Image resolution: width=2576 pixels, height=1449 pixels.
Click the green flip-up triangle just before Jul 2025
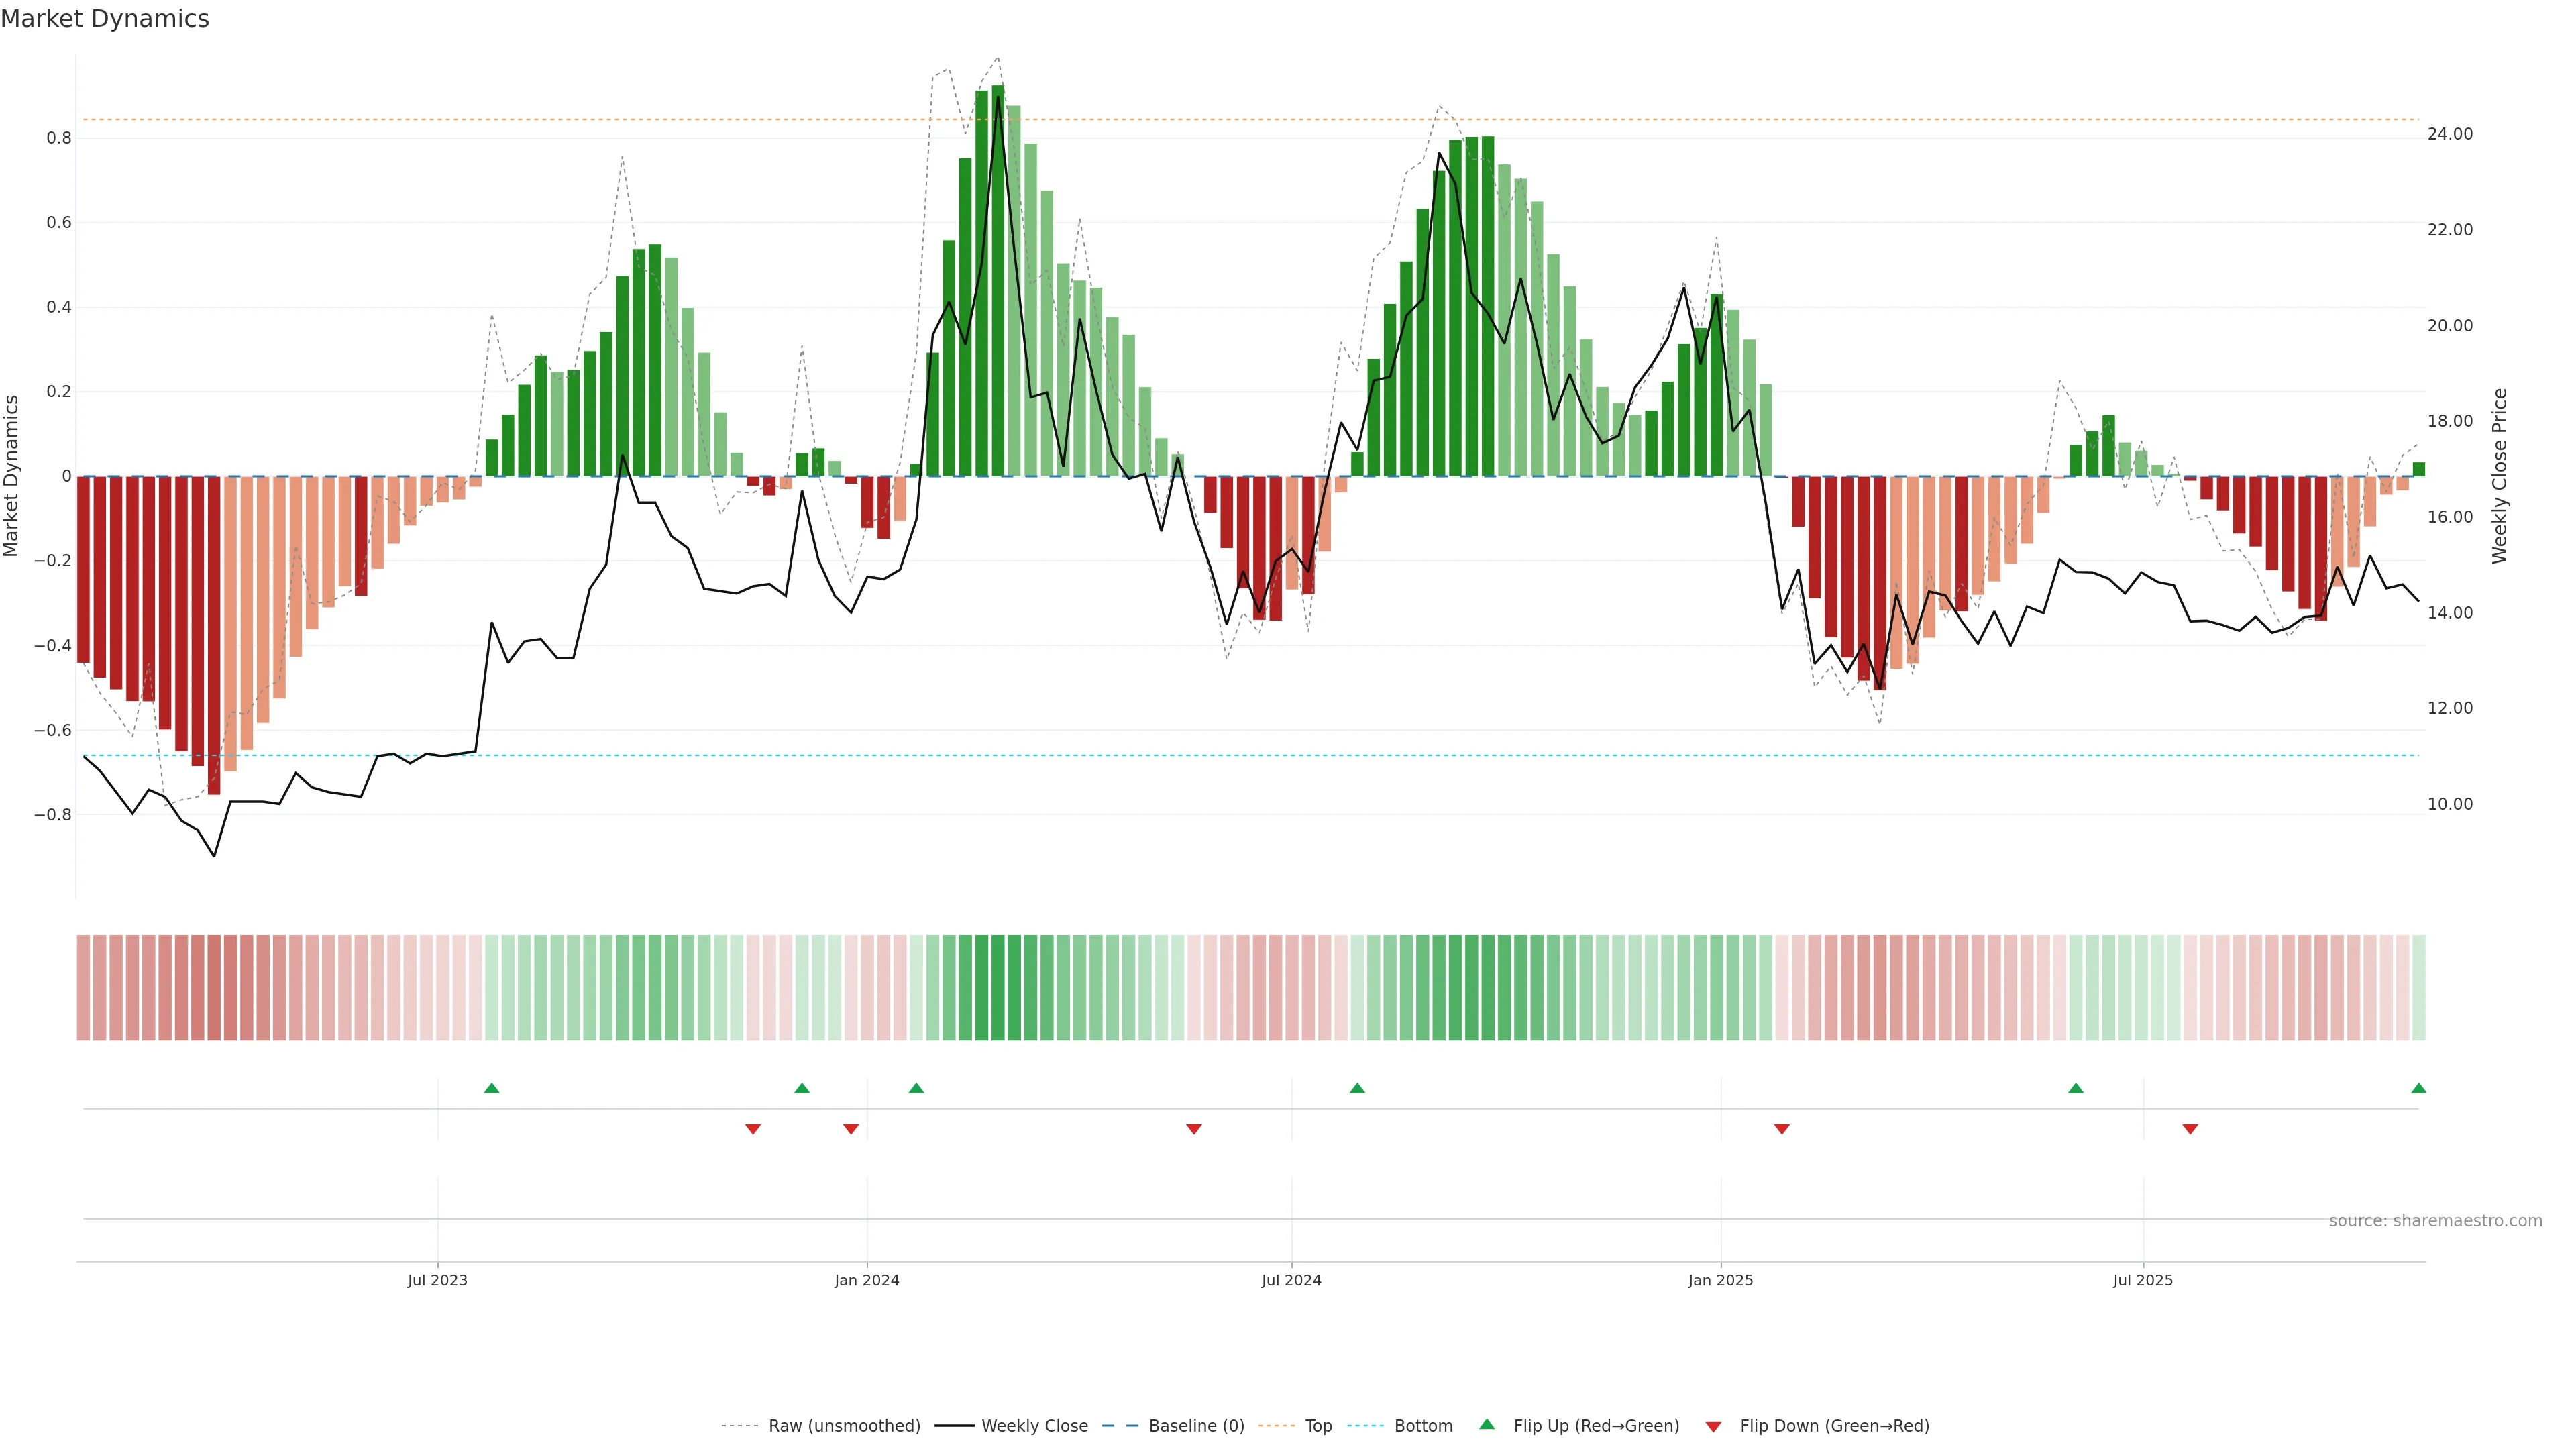pos(2076,1088)
